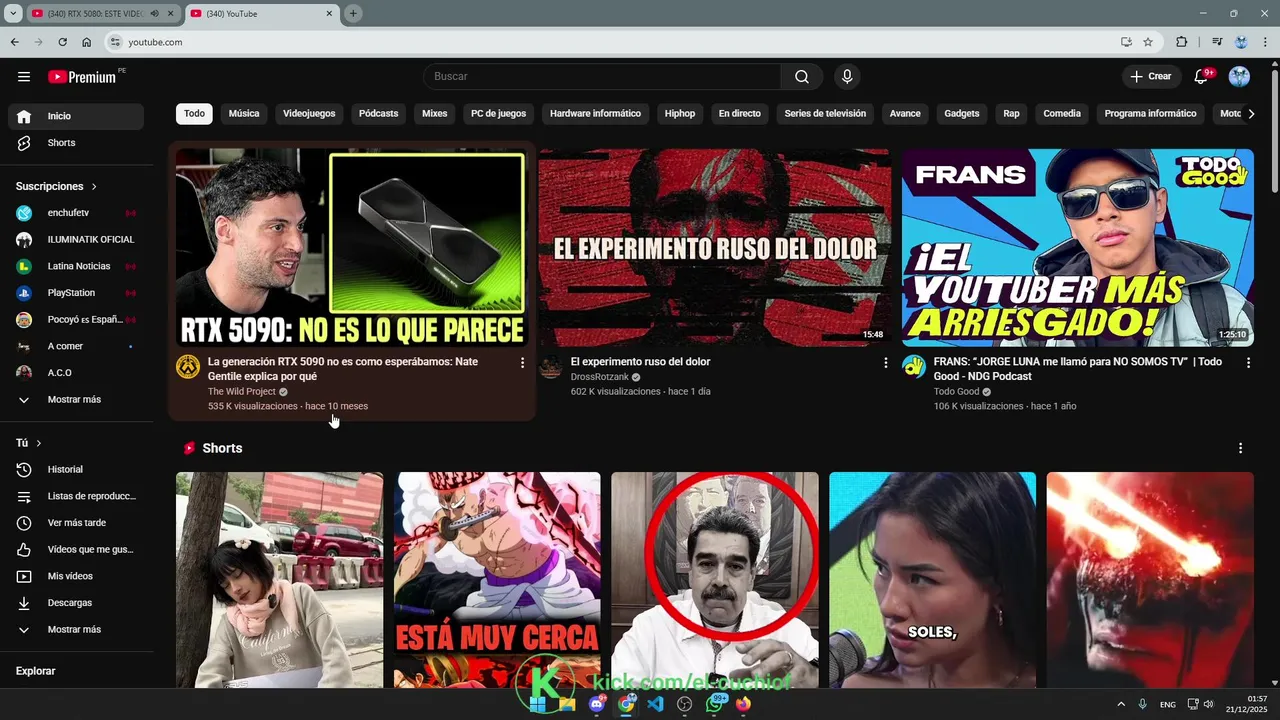Select the Hardware informático chip
The width and height of the screenshot is (1280, 720).
pyautogui.click(x=595, y=114)
